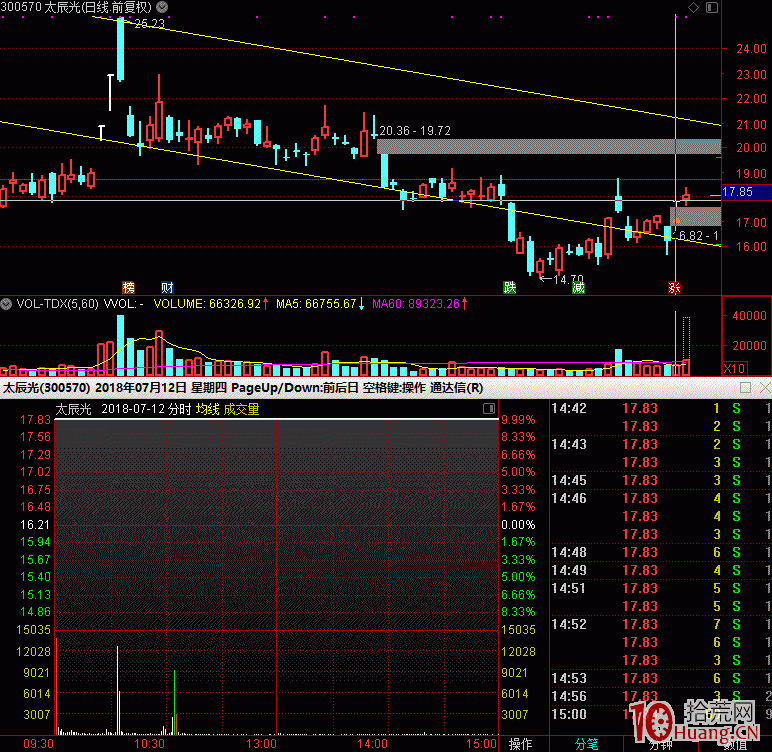Select the 14:46 tick row

[660, 498]
